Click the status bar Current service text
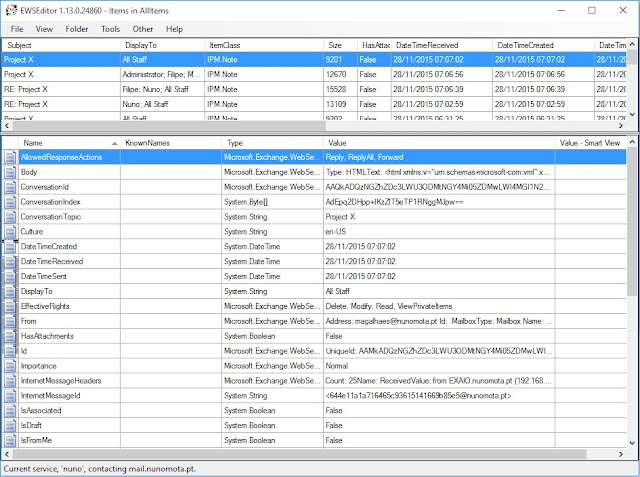The width and height of the screenshot is (640, 477). click(x=100, y=468)
